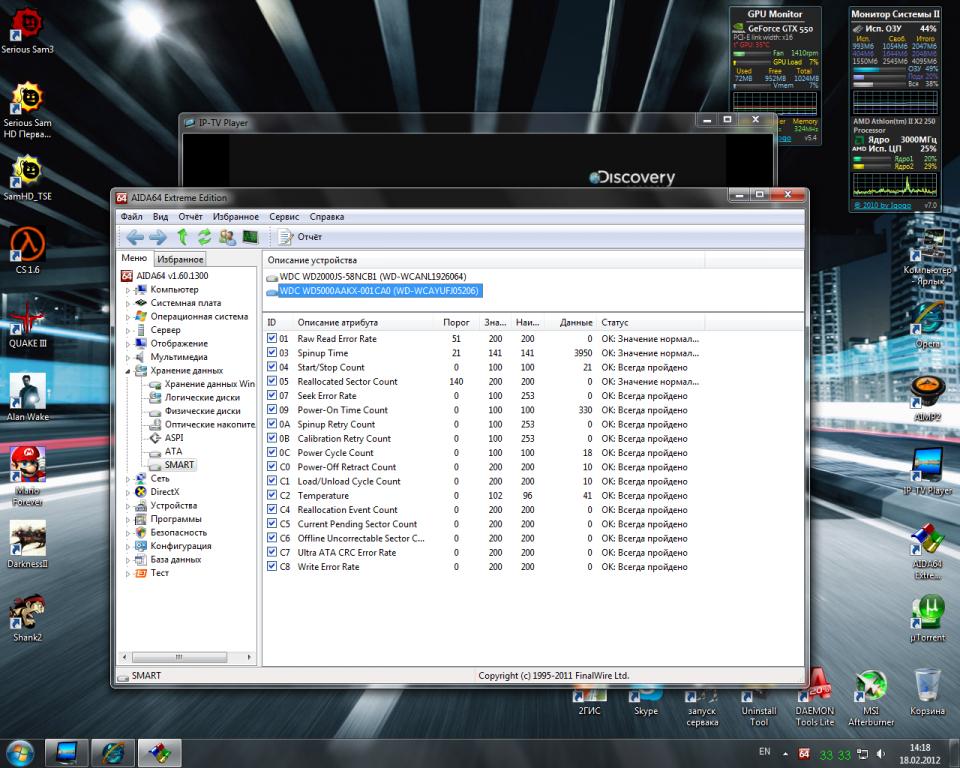Open Отчёт menu in menu bar
This screenshot has height=768, width=960.
point(190,217)
